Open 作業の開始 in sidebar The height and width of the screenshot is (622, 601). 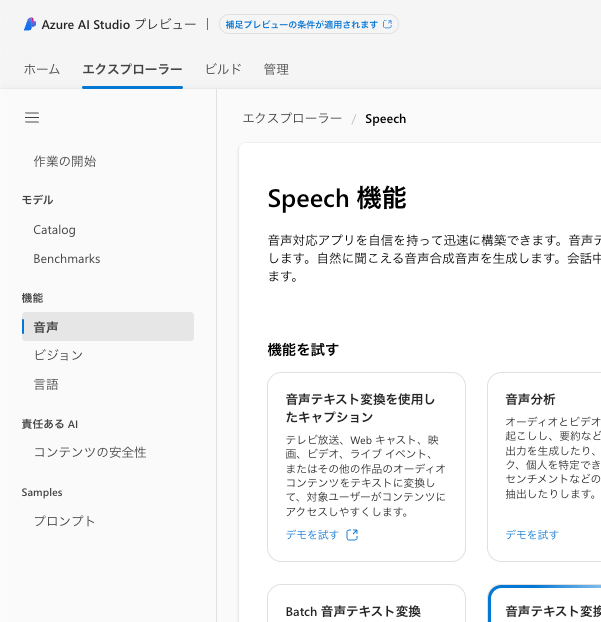(65, 161)
